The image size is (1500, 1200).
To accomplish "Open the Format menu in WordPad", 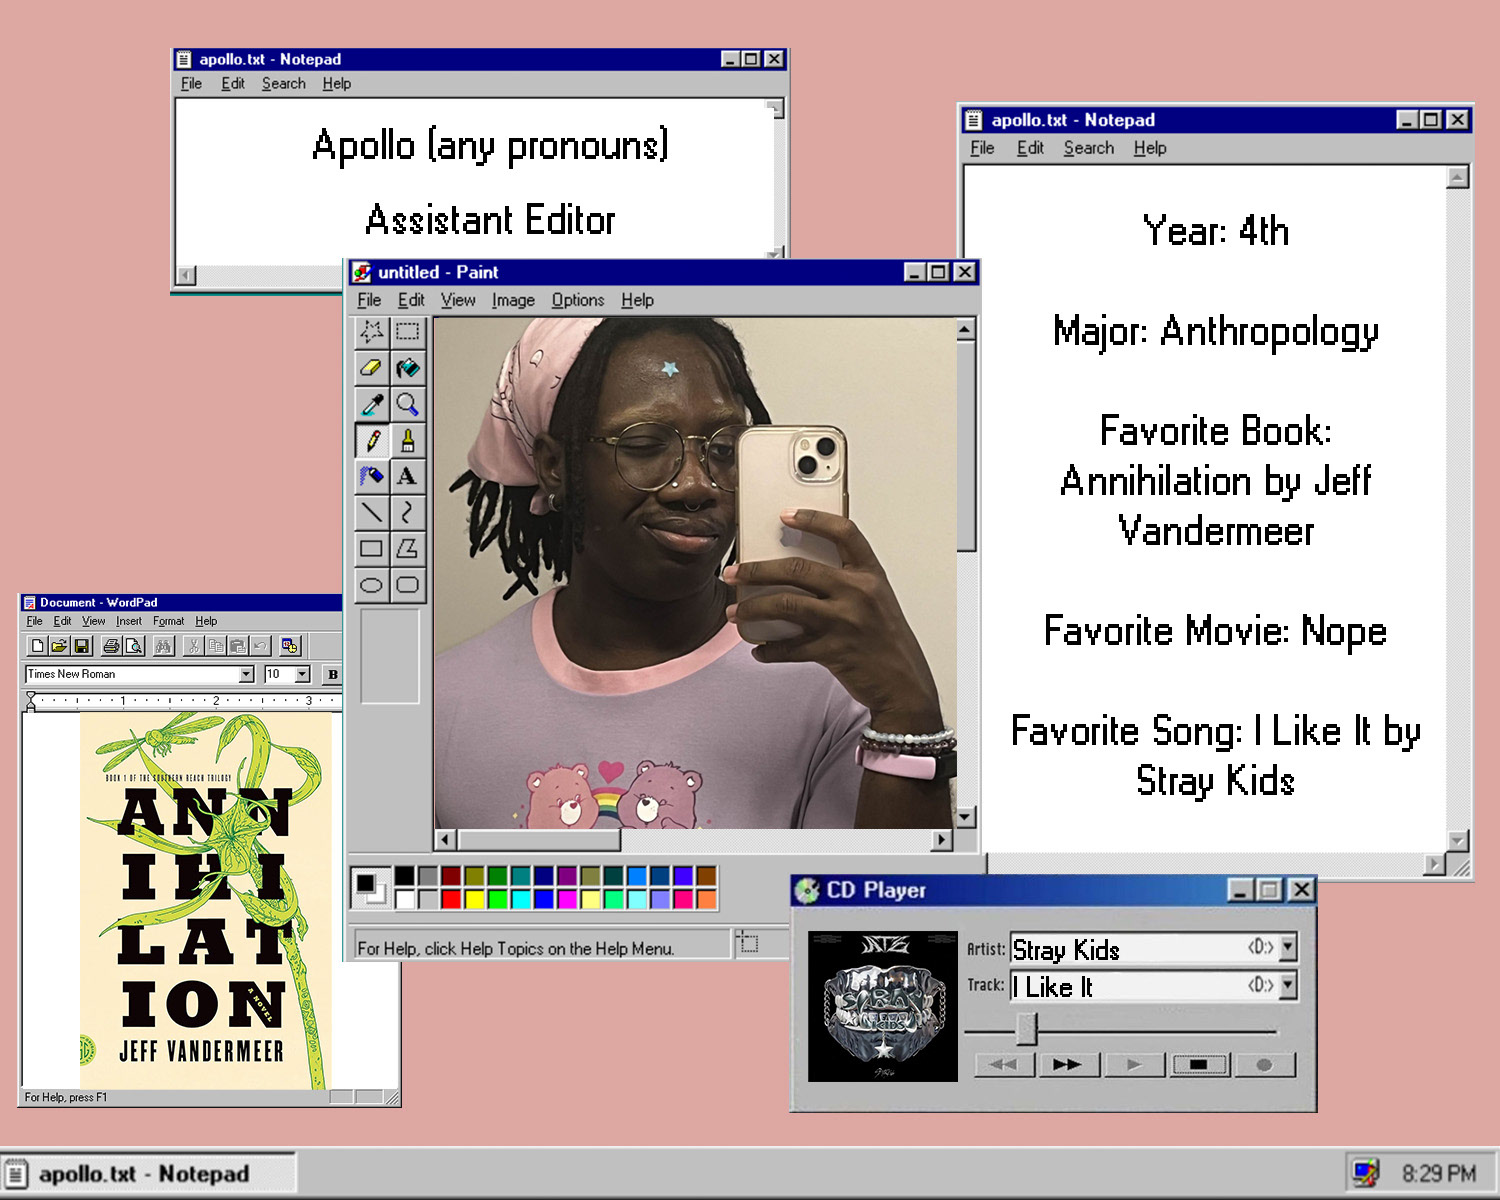I will coord(168,621).
